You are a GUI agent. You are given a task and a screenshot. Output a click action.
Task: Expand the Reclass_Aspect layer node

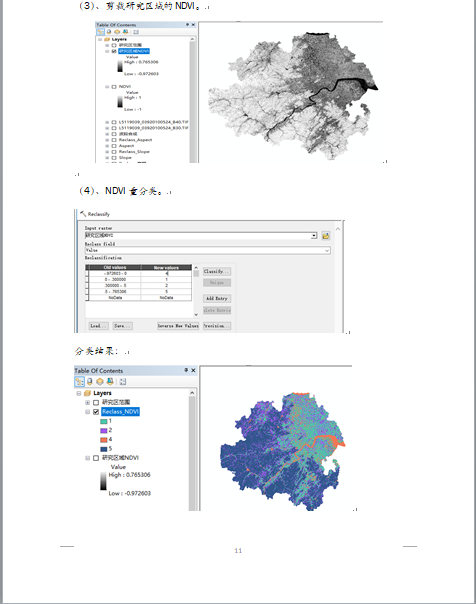click(x=107, y=140)
